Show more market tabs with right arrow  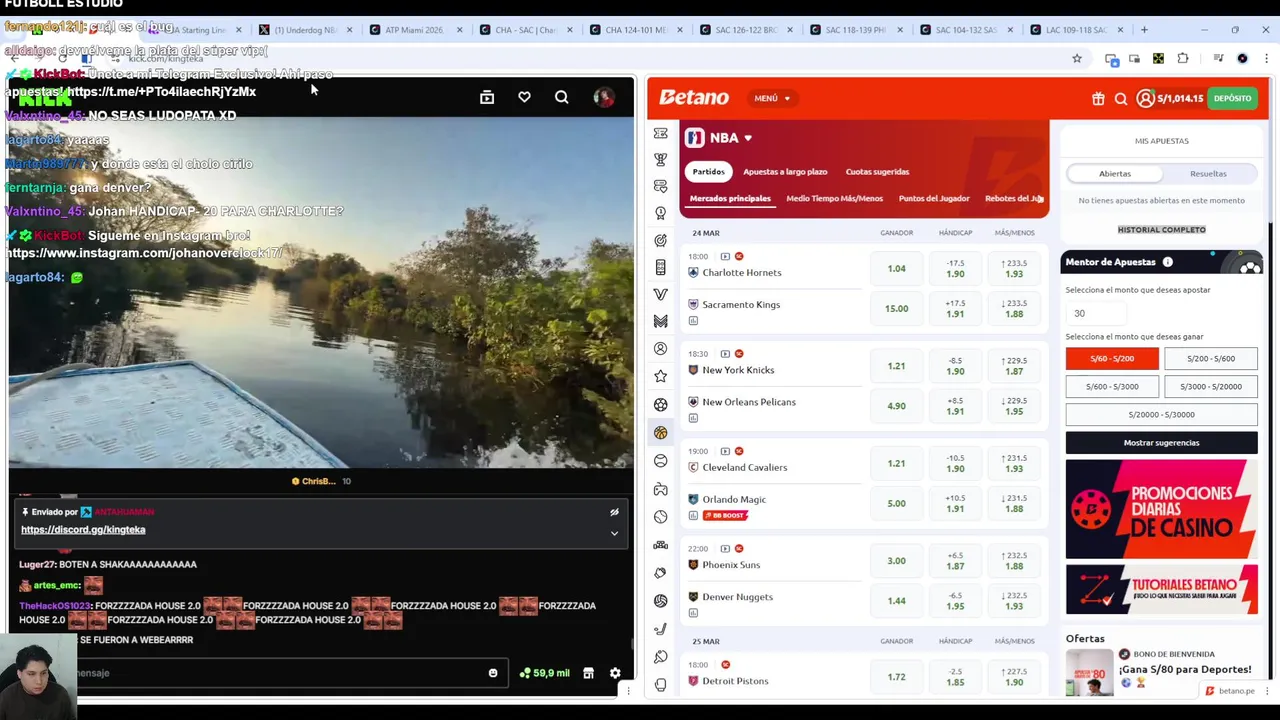(x=1040, y=199)
